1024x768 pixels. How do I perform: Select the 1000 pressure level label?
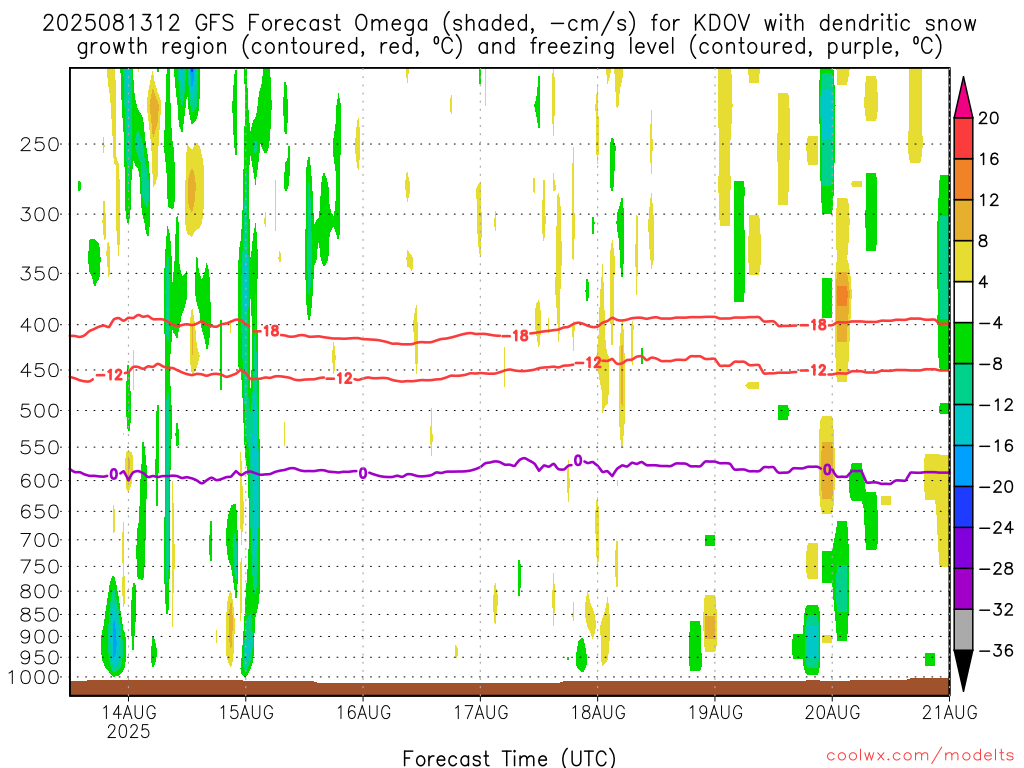click(x=35, y=678)
